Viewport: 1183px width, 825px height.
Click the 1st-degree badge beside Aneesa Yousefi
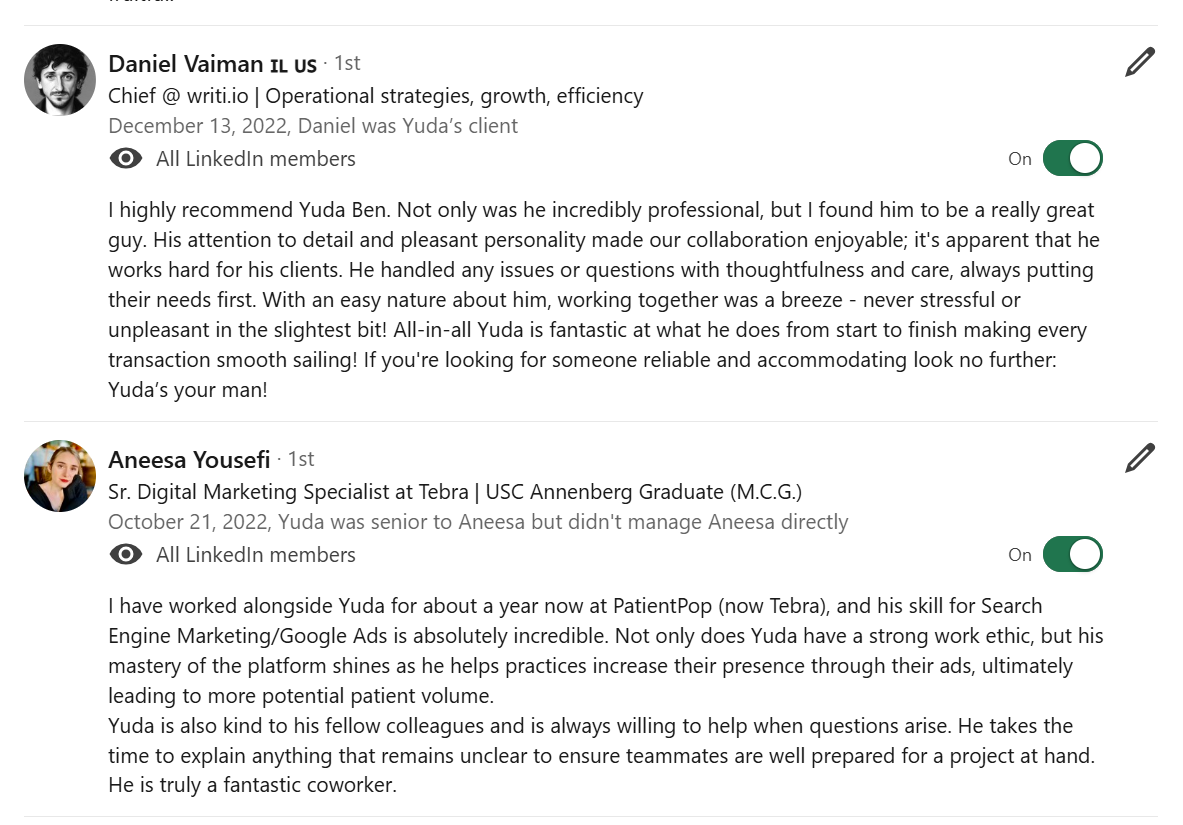301,459
